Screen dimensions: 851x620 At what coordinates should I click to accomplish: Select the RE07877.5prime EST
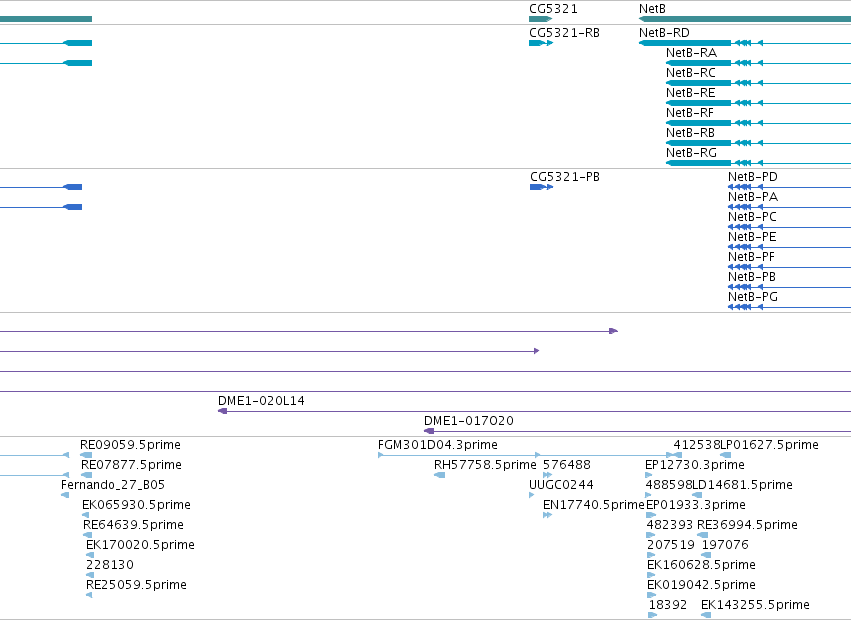click(131, 465)
